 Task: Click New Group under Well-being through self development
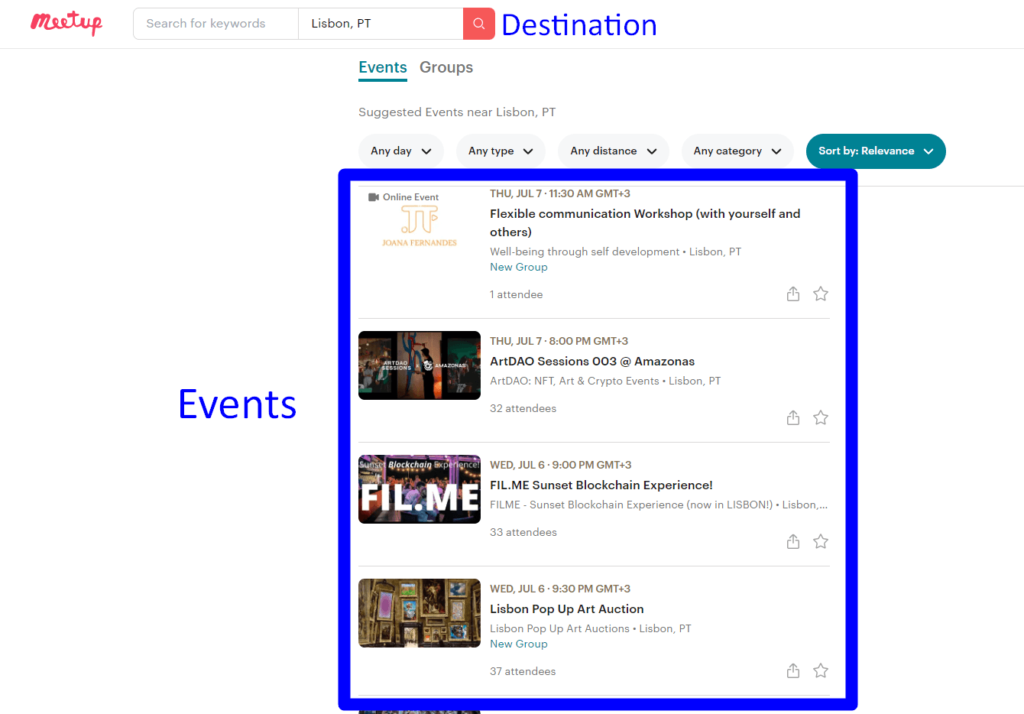(x=519, y=267)
